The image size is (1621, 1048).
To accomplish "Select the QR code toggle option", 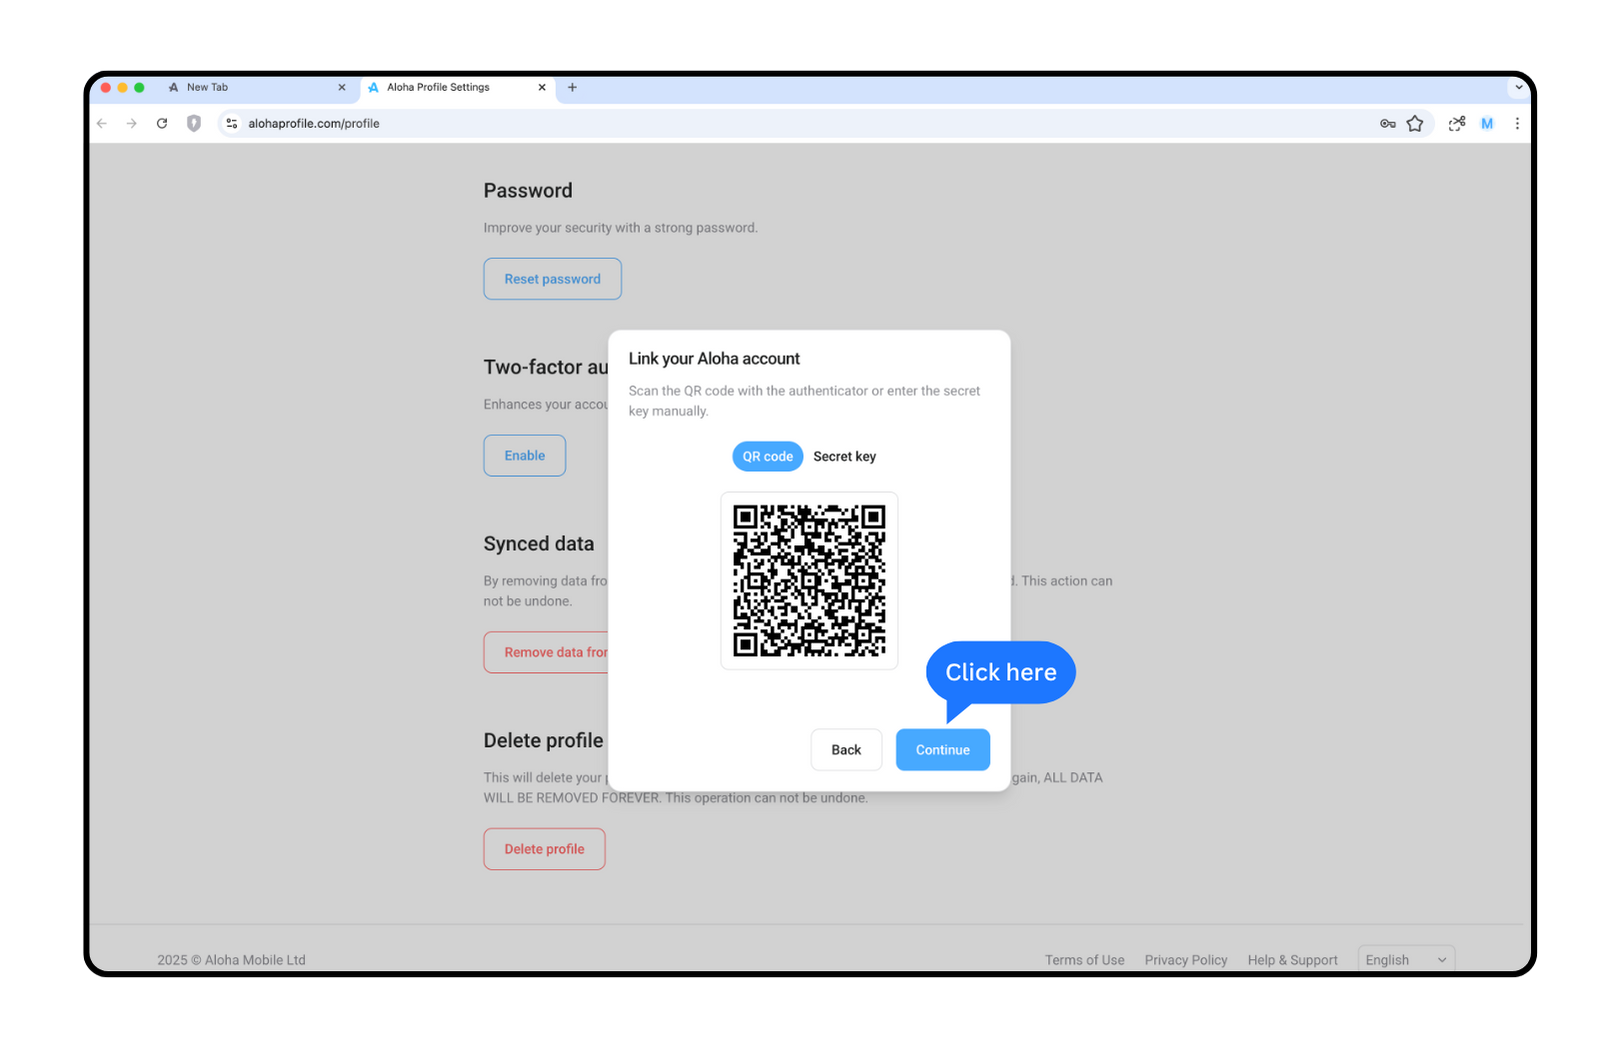I will 767,456.
